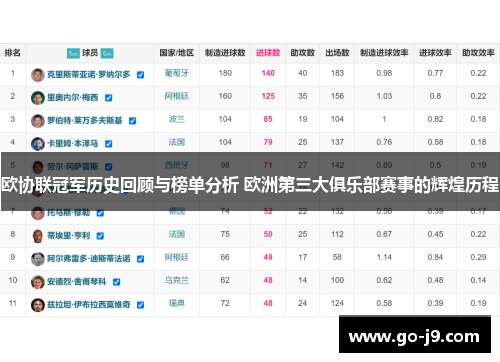
Task: Open 罗伯特·莱万多夫斯基 player link
Action: pyautogui.click(x=85, y=121)
